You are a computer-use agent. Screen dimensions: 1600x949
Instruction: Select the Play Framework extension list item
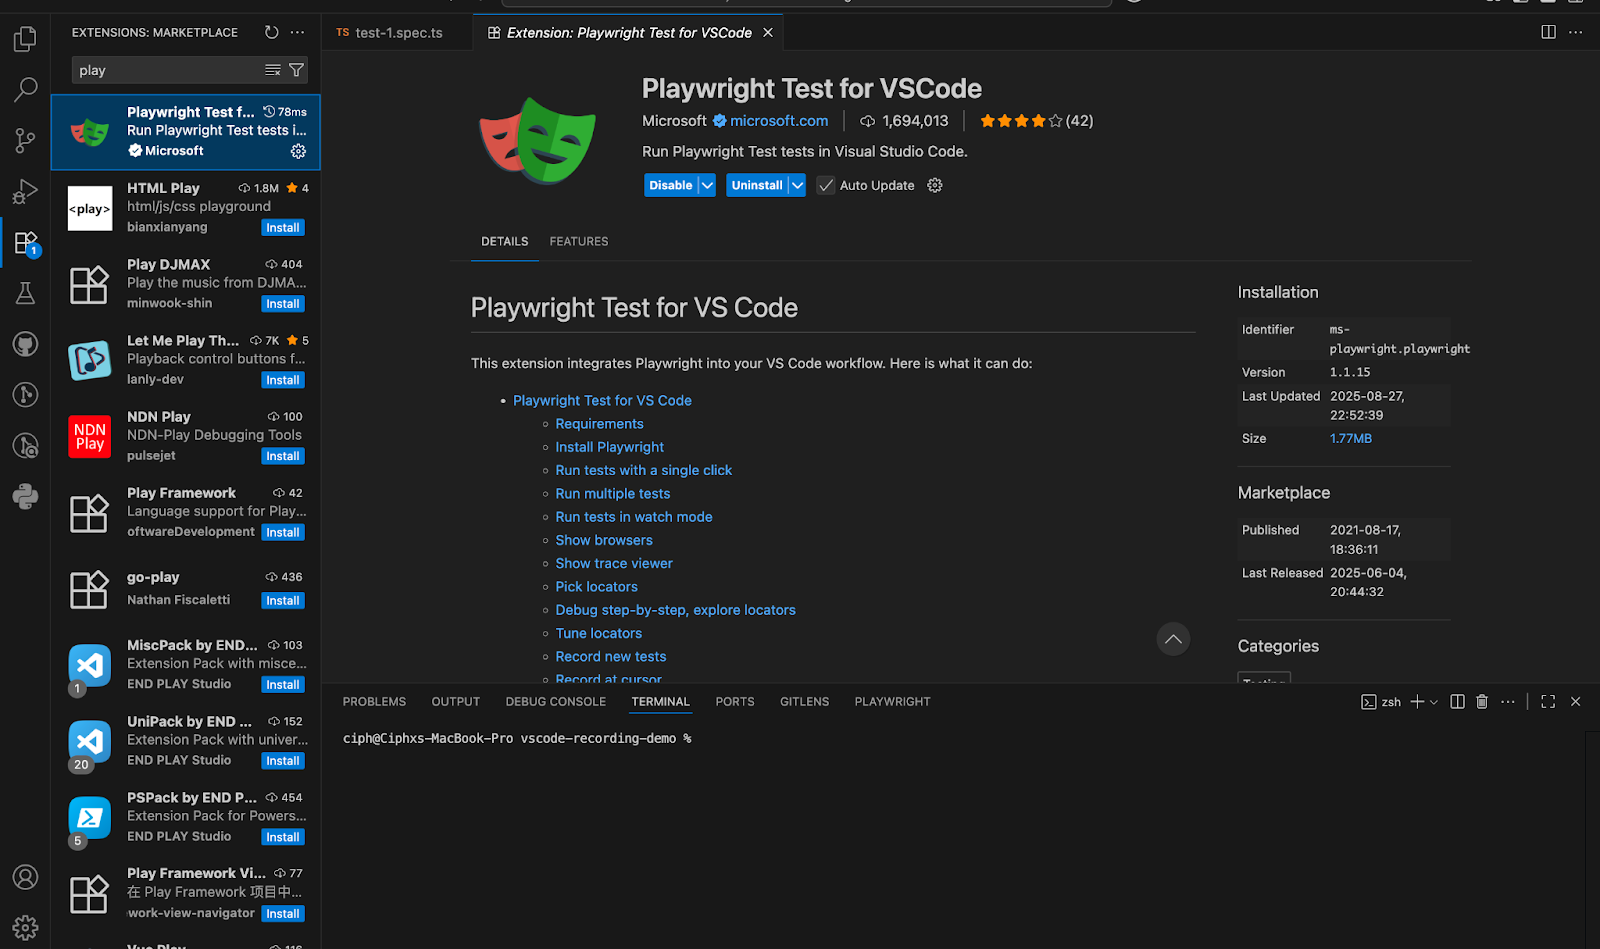point(186,512)
